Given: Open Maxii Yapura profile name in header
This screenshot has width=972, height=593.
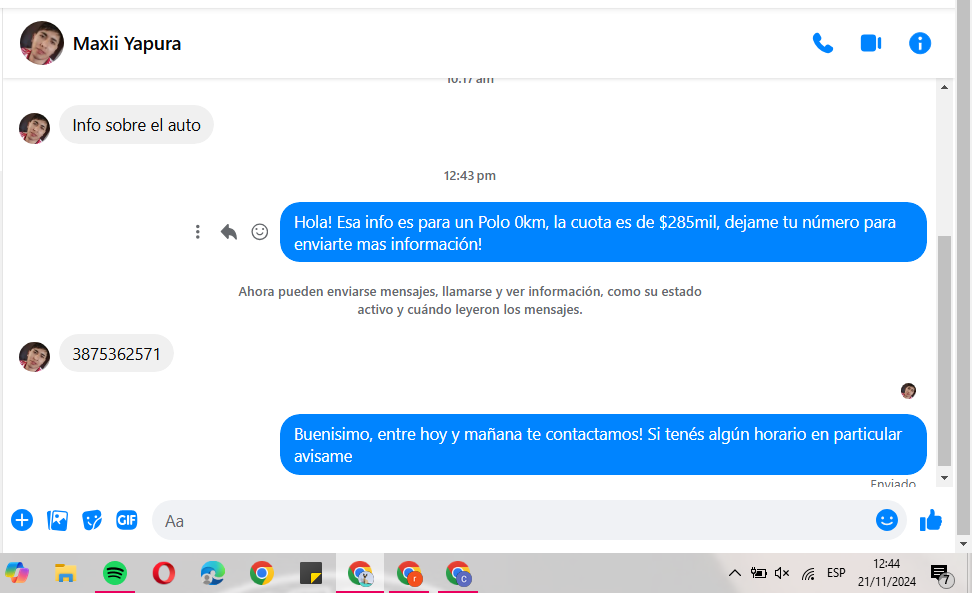Looking at the screenshot, I should [x=127, y=44].
